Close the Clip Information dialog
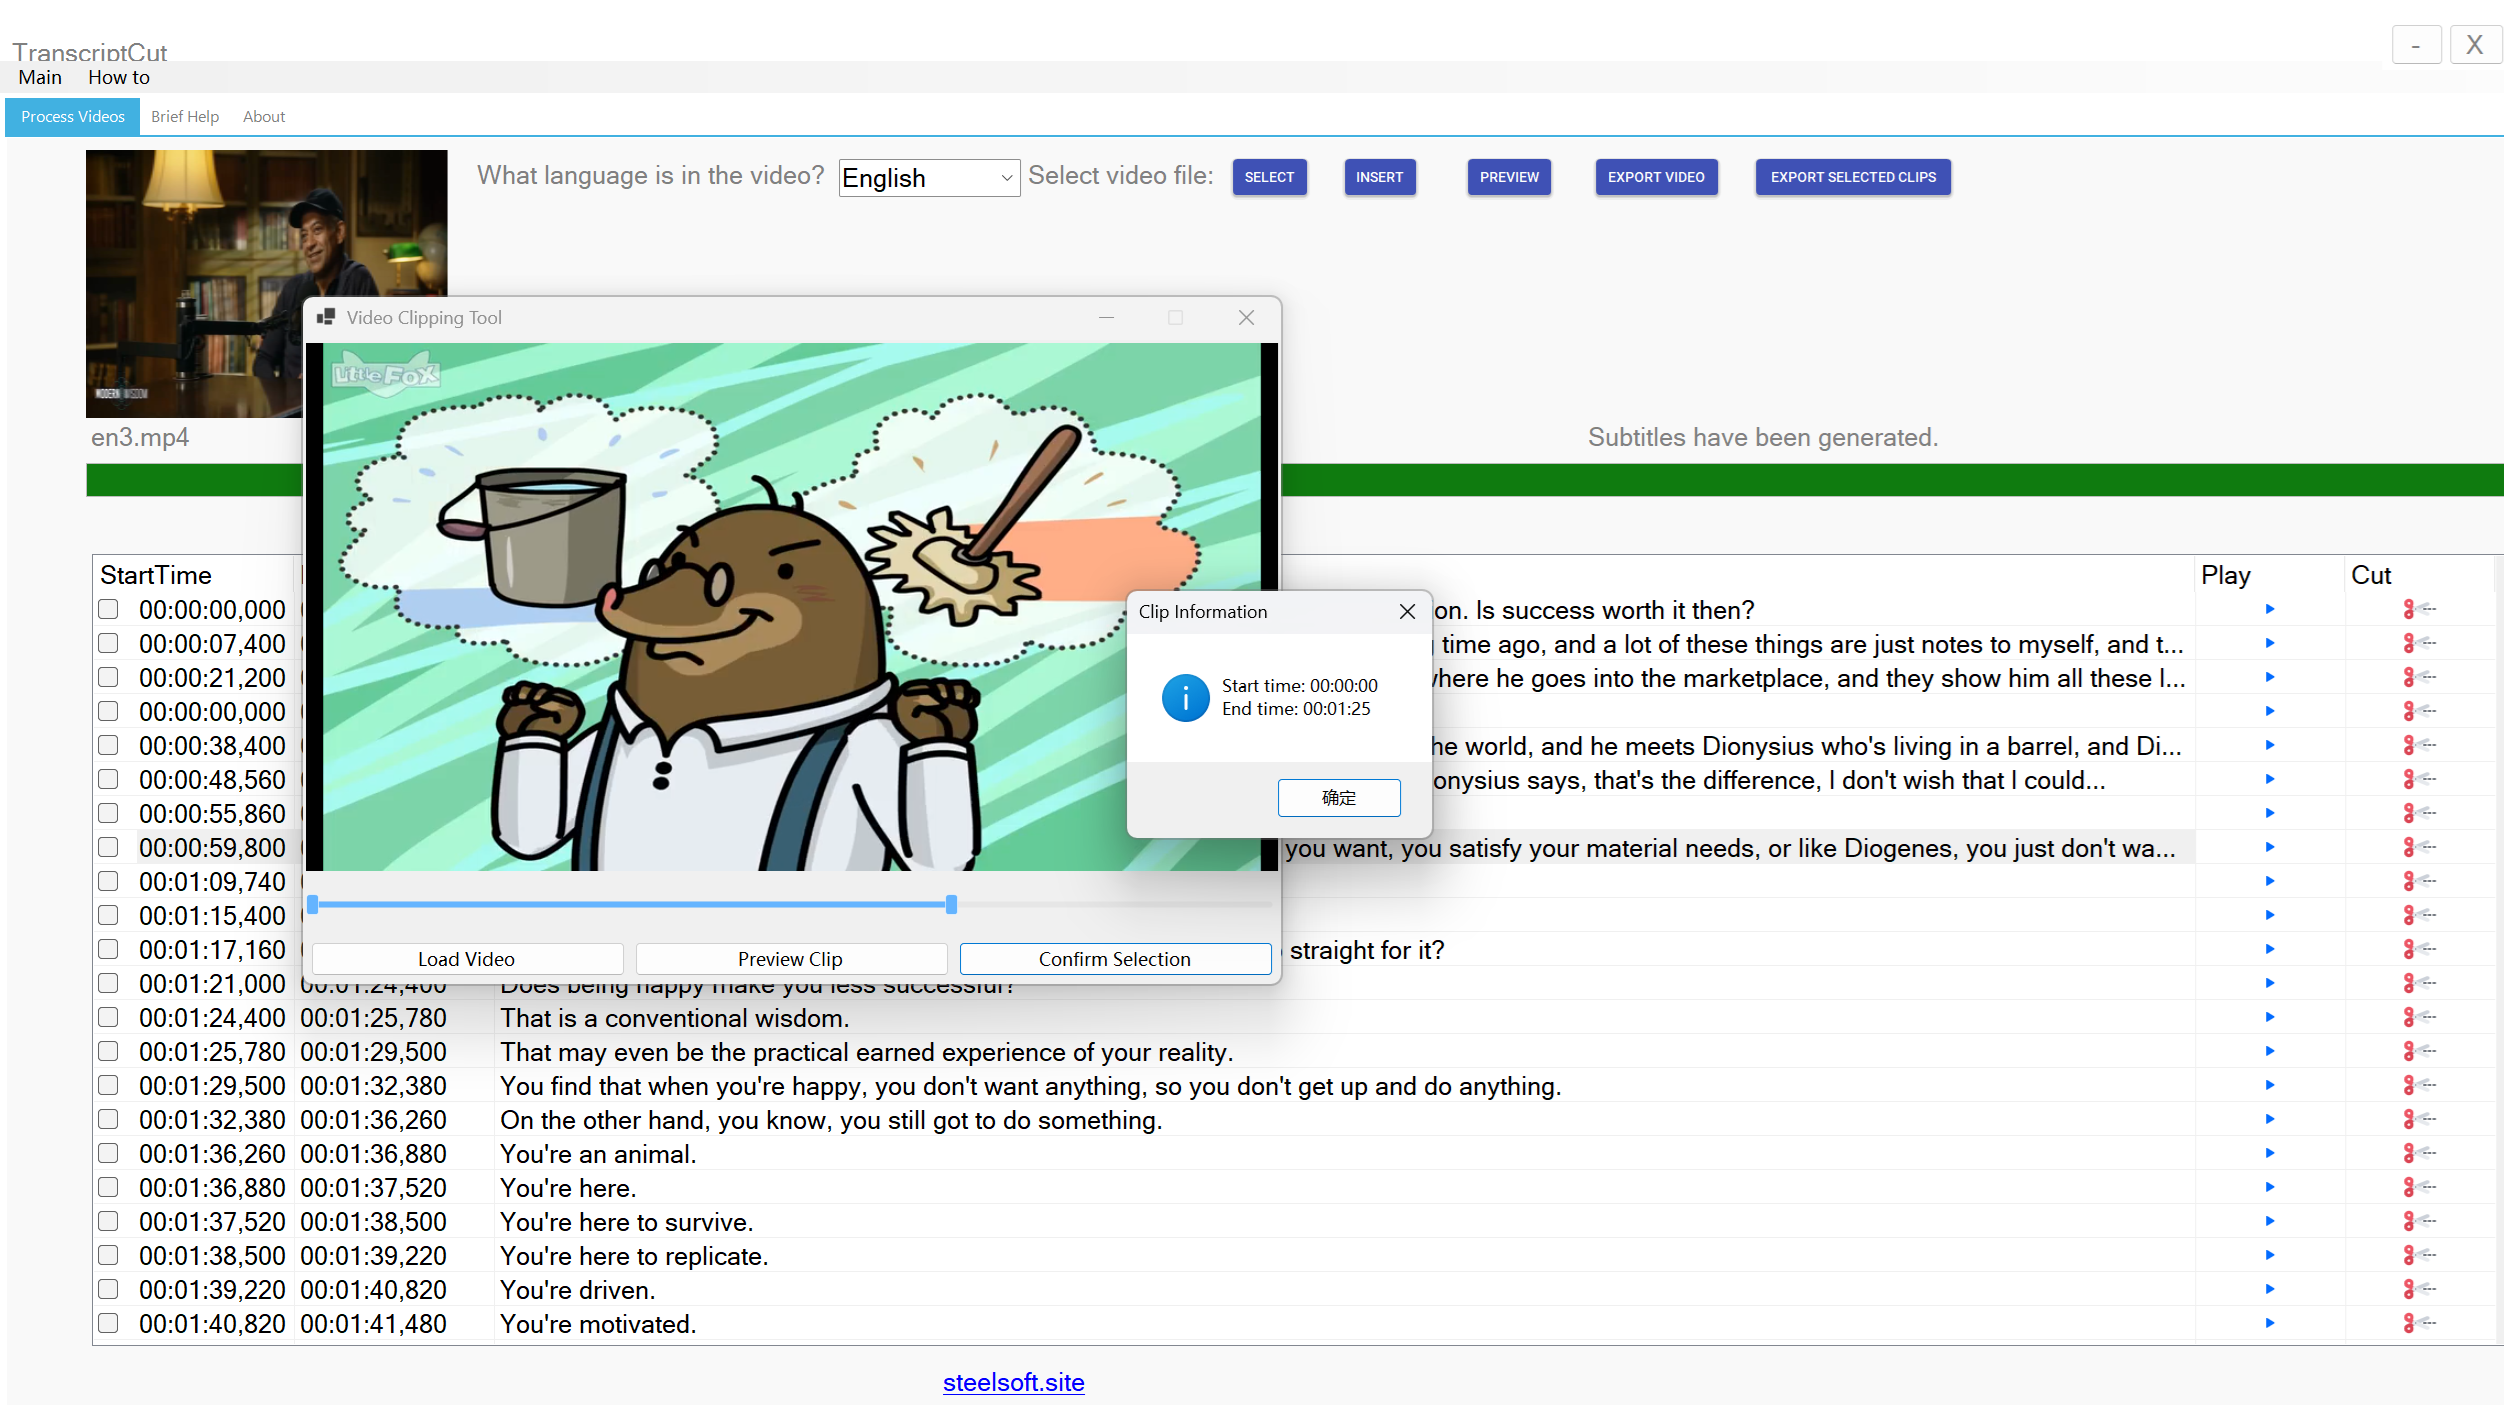This screenshot has height=1405, width=2504. [1407, 611]
